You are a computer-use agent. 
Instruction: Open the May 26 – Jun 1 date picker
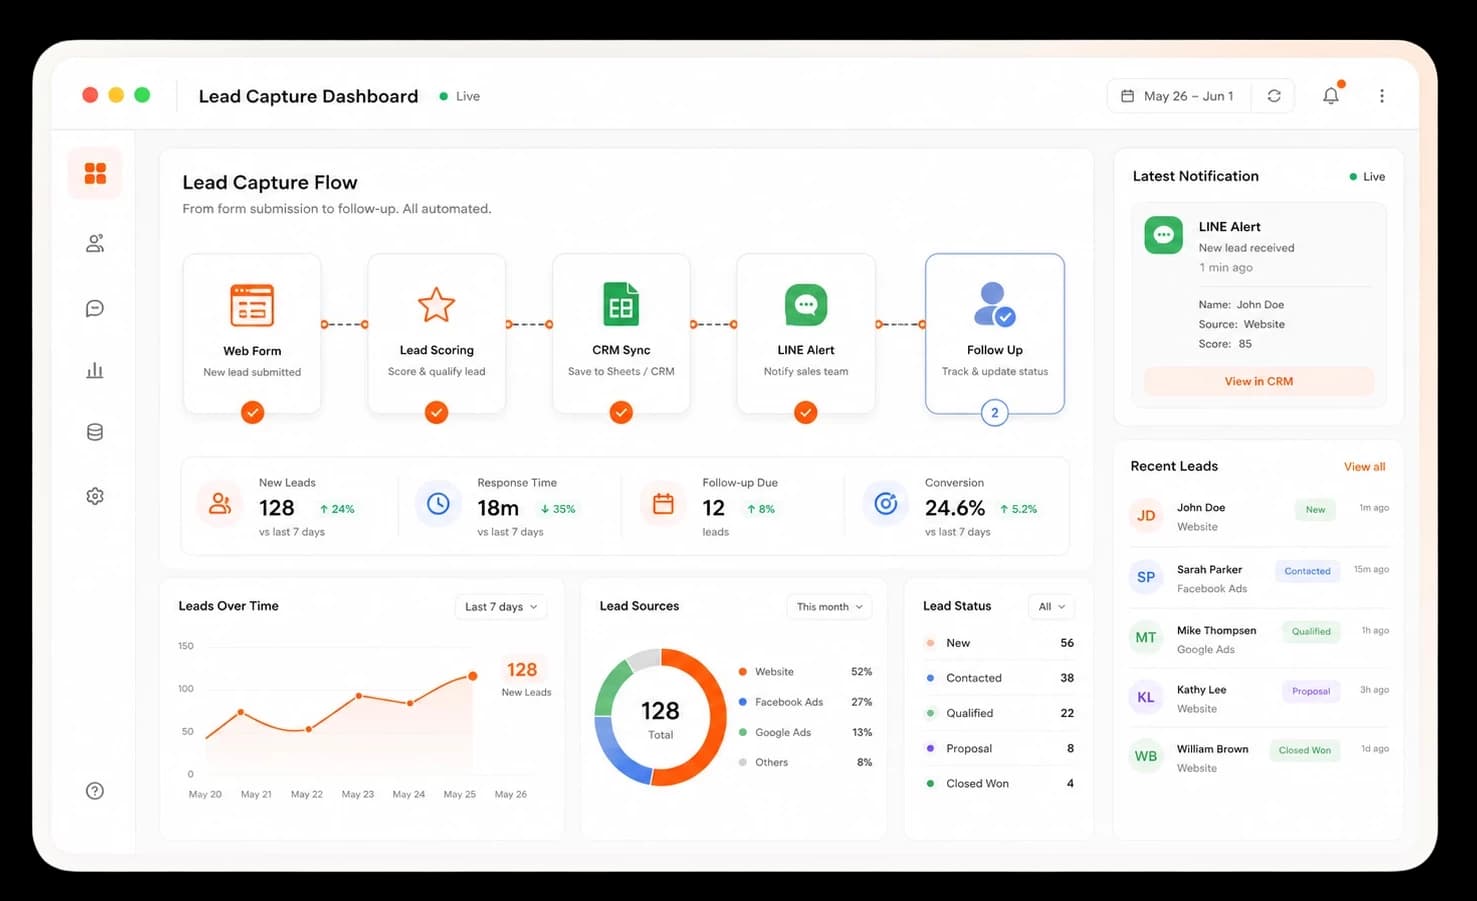coord(1178,96)
